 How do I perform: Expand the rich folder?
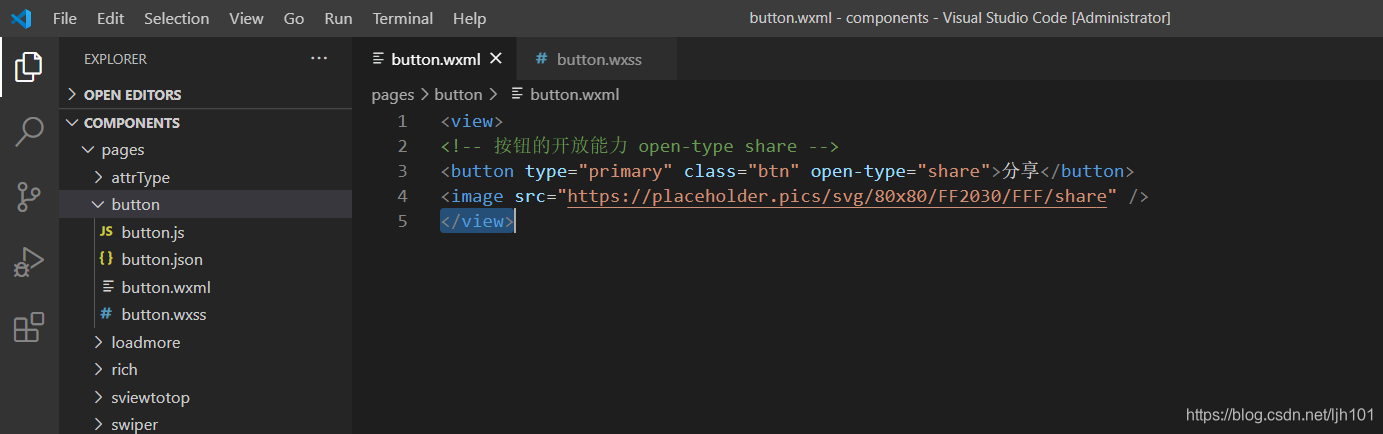[x=98, y=369]
